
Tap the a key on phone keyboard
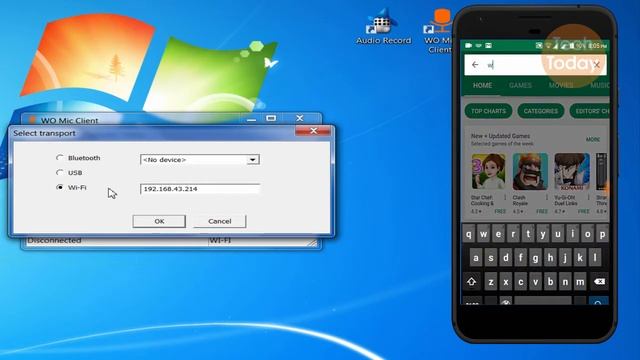[476, 258]
